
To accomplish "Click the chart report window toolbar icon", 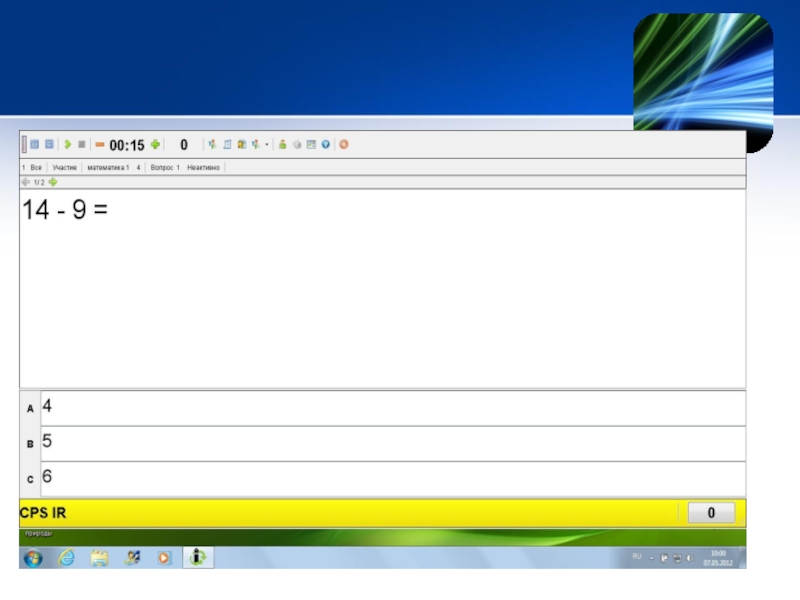I will (311, 145).
